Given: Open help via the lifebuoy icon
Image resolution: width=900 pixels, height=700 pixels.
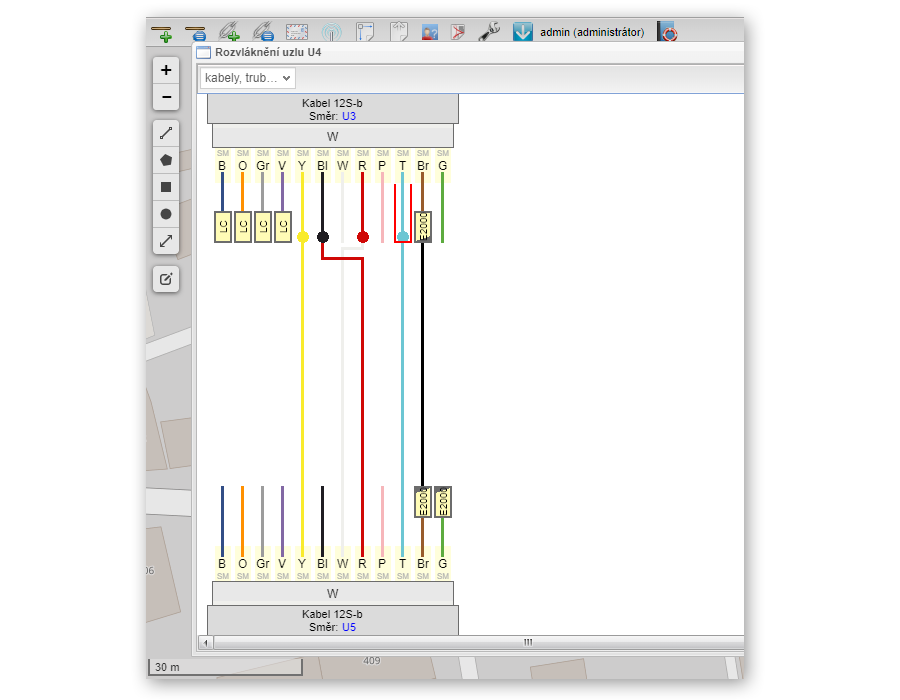Looking at the screenshot, I should (668, 32).
